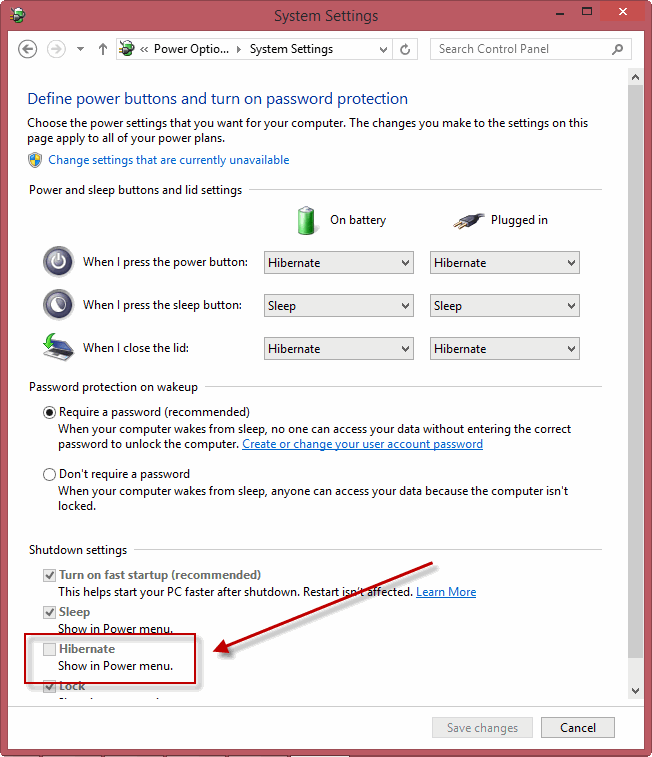Click the sleep button moon icon
The width and height of the screenshot is (652, 757).
pos(58,305)
